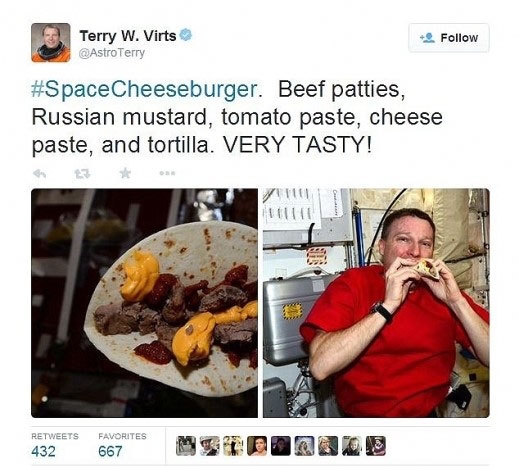Image resolution: width=519 pixels, height=470 pixels.
Task: Click the retweet icon under tweet
Action: tap(82, 173)
